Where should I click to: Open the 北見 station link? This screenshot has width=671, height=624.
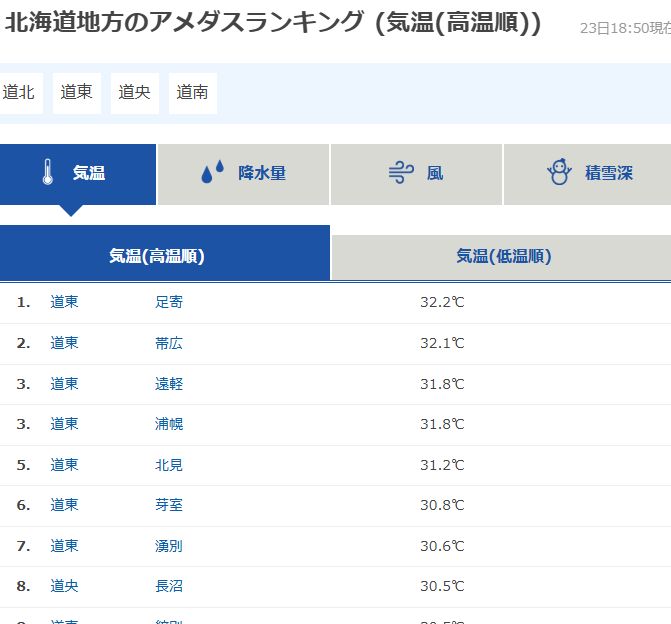[x=169, y=465]
